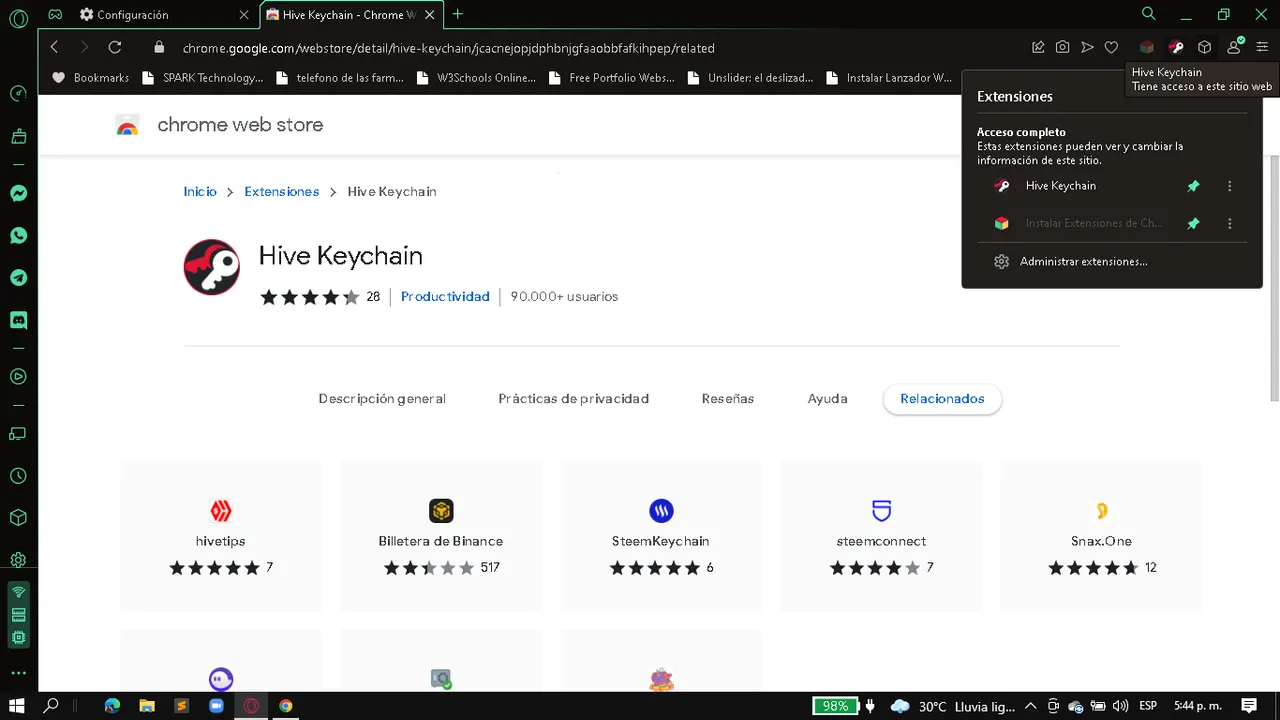Click the padlock site info icon
1280x720 pixels.
[x=159, y=47]
